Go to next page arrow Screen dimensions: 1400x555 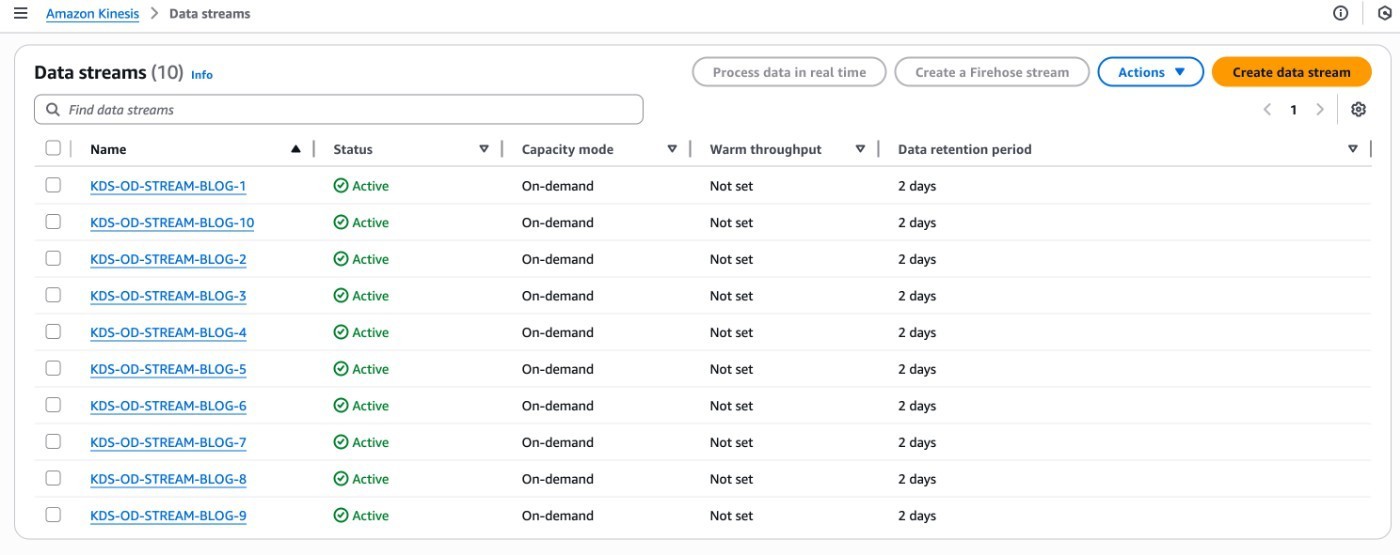(x=1320, y=110)
